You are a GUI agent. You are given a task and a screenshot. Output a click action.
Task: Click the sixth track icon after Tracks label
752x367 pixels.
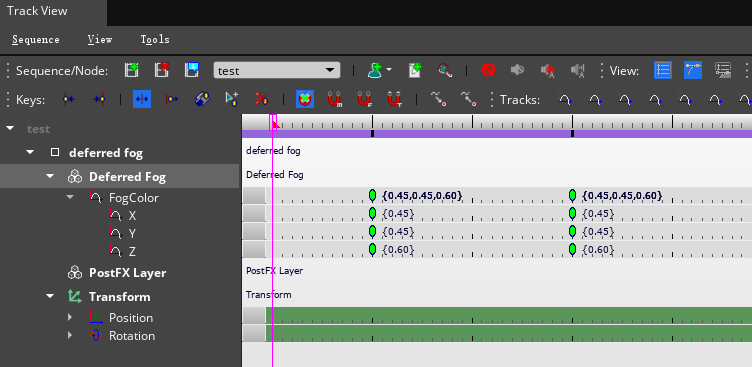tap(715, 99)
